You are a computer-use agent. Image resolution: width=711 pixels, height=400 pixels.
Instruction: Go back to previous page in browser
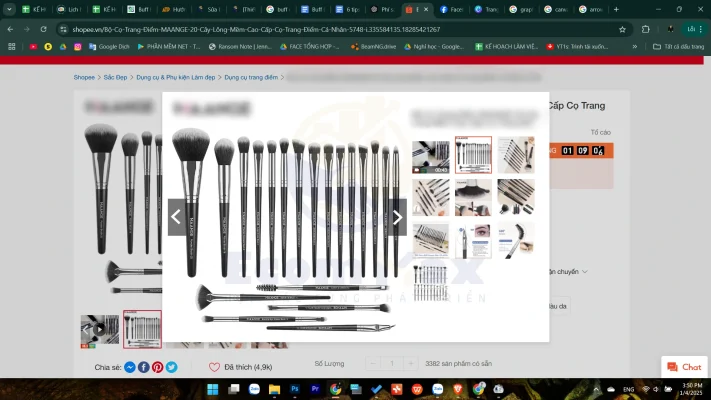click(10, 29)
